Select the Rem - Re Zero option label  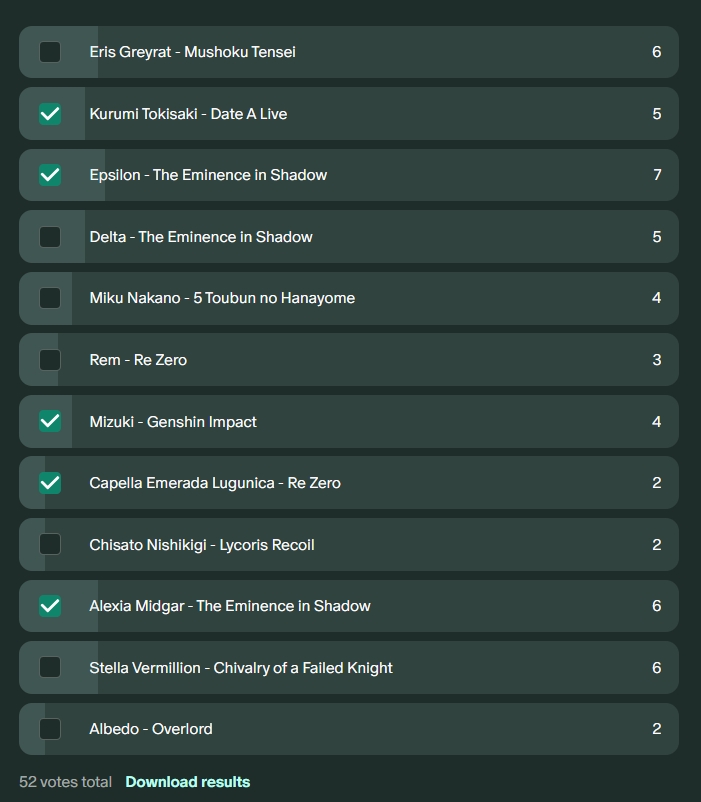pyautogui.click(x=138, y=360)
